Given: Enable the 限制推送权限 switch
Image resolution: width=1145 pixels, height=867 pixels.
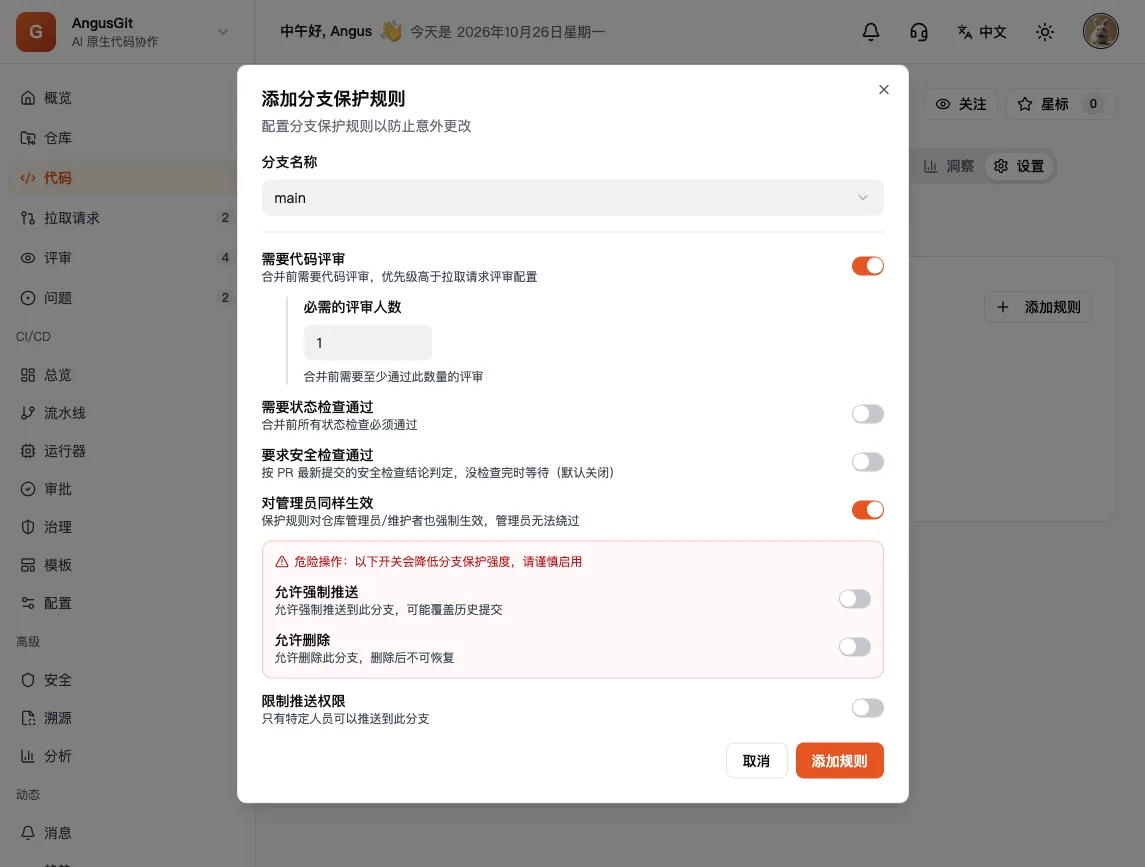Looking at the screenshot, I should [868, 708].
